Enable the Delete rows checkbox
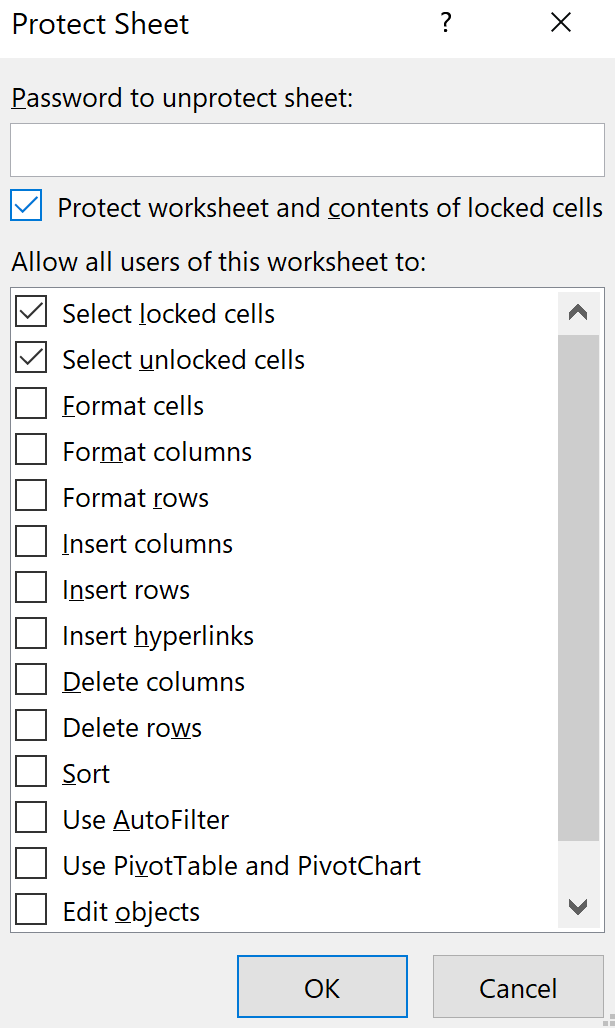The image size is (615, 1028). tap(32, 727)
